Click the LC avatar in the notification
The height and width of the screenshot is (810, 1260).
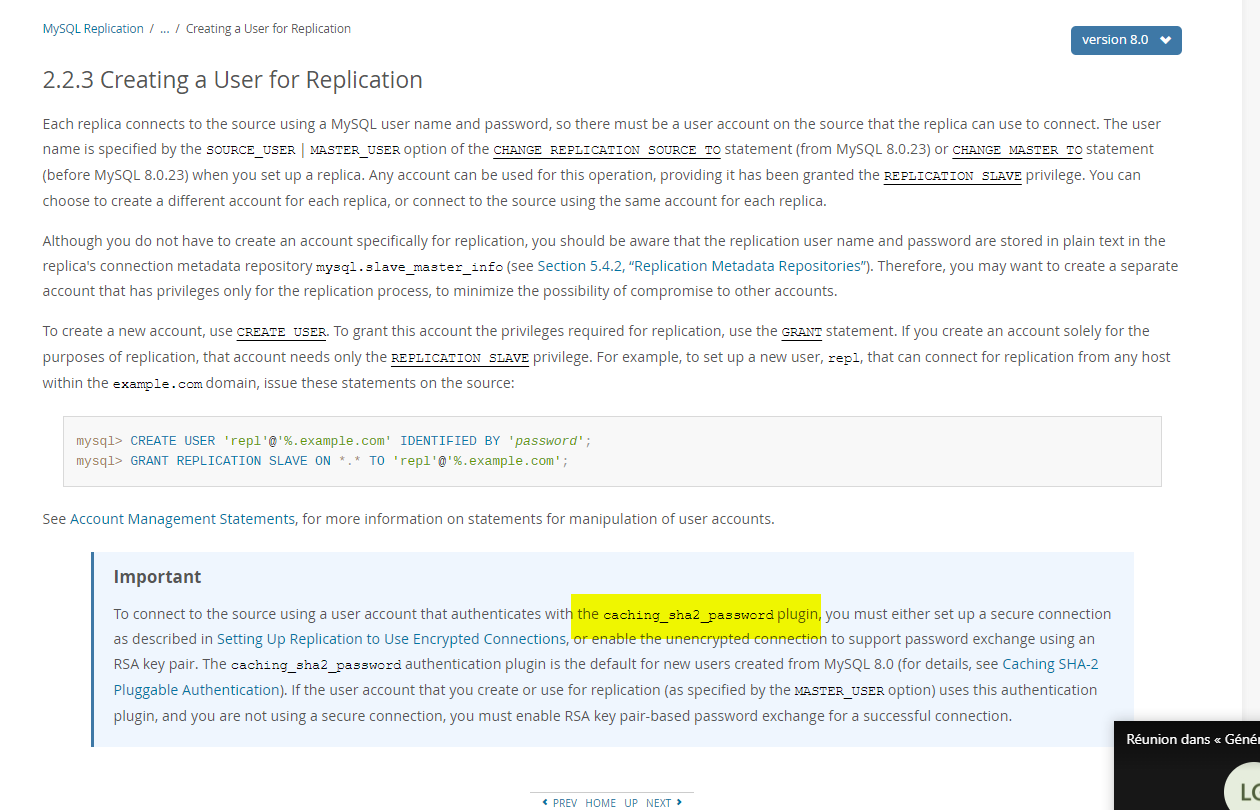1243,791
